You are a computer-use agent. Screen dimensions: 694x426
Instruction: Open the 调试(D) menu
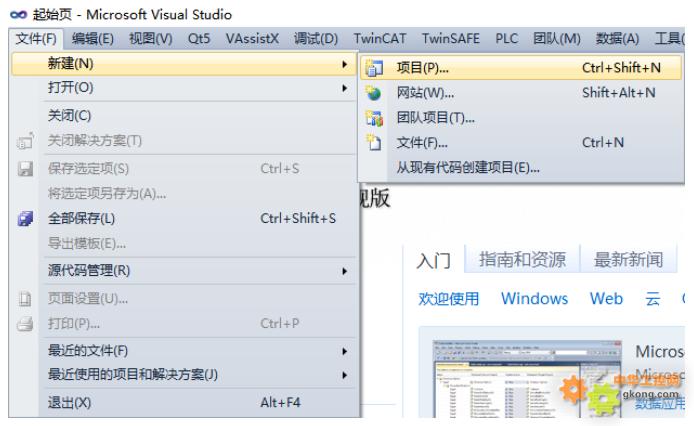tap(316, 39)
